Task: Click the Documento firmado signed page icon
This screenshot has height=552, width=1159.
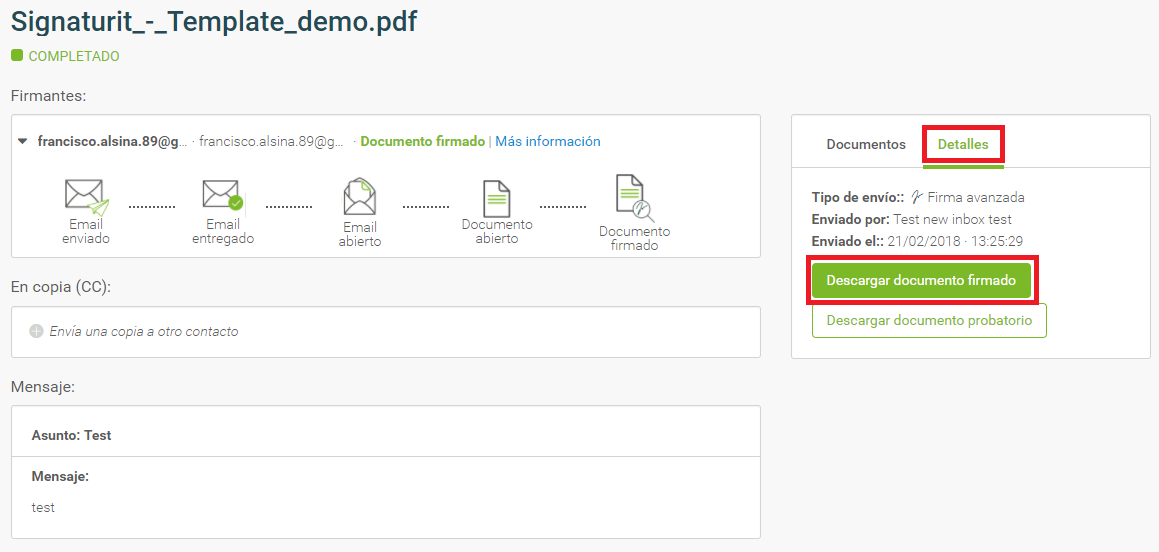Action: tap(634, 198)
